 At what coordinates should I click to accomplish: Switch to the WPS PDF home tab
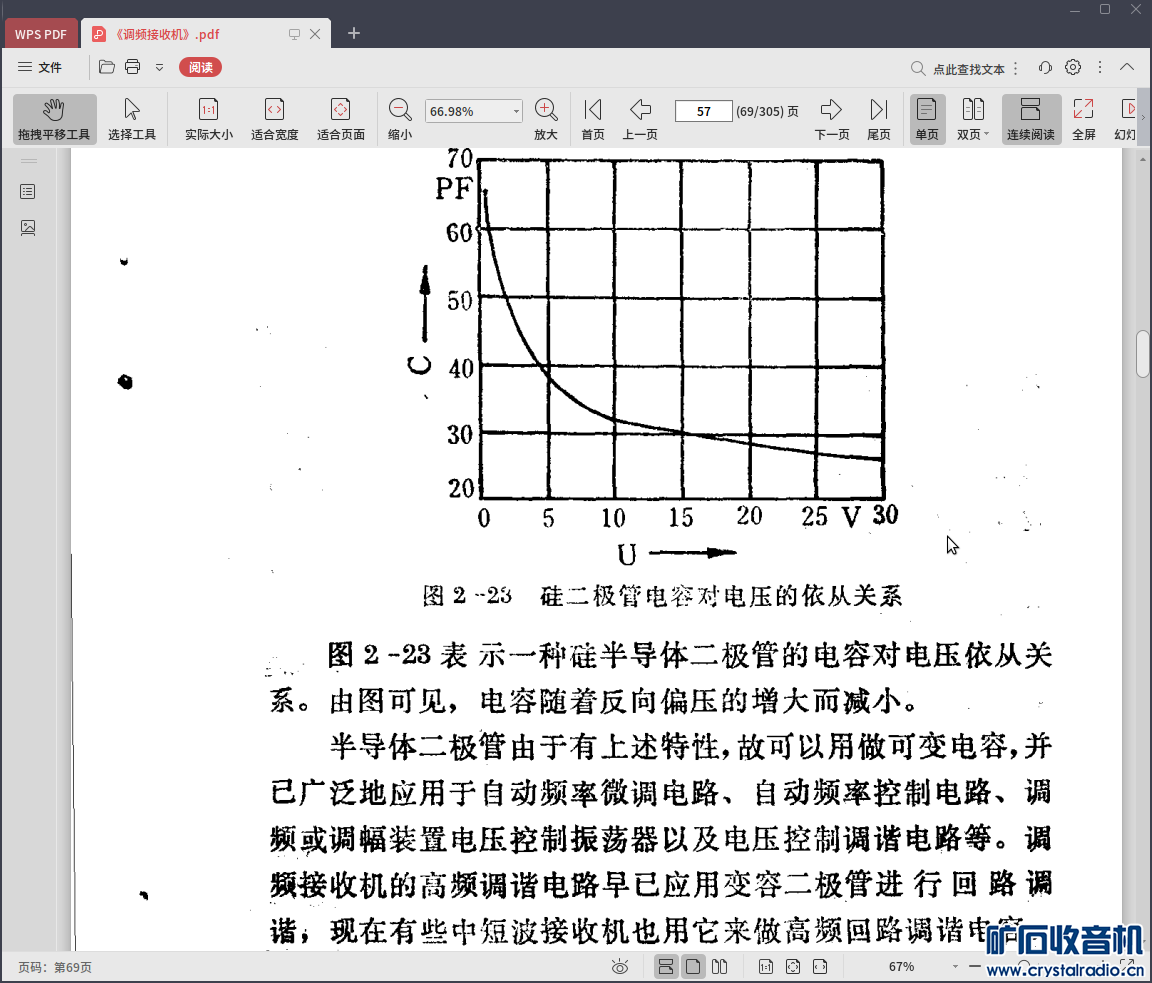point(40,34)
